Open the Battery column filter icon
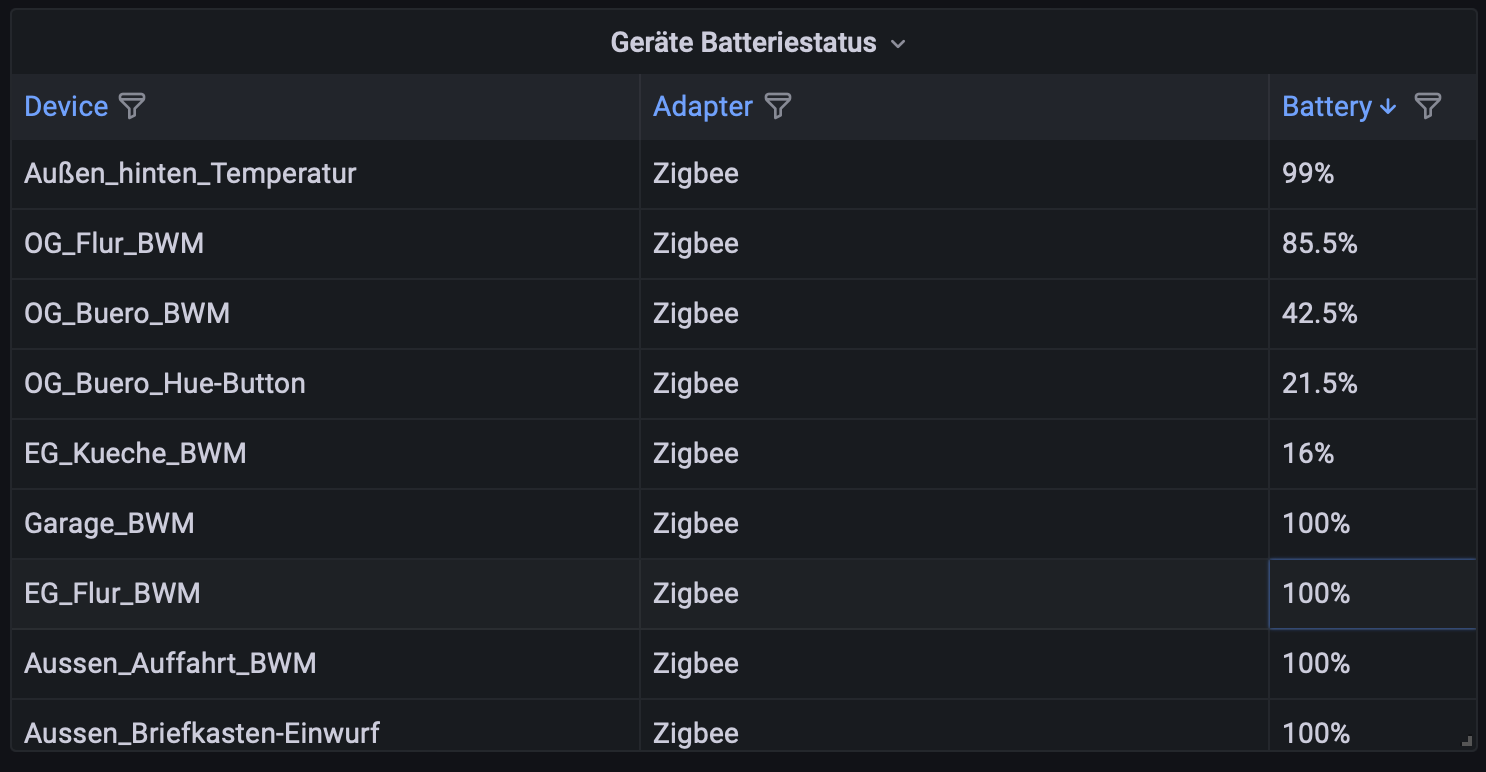Image resolution: width=1486 pixels, height=772 pixels. tap(1428, 106)
